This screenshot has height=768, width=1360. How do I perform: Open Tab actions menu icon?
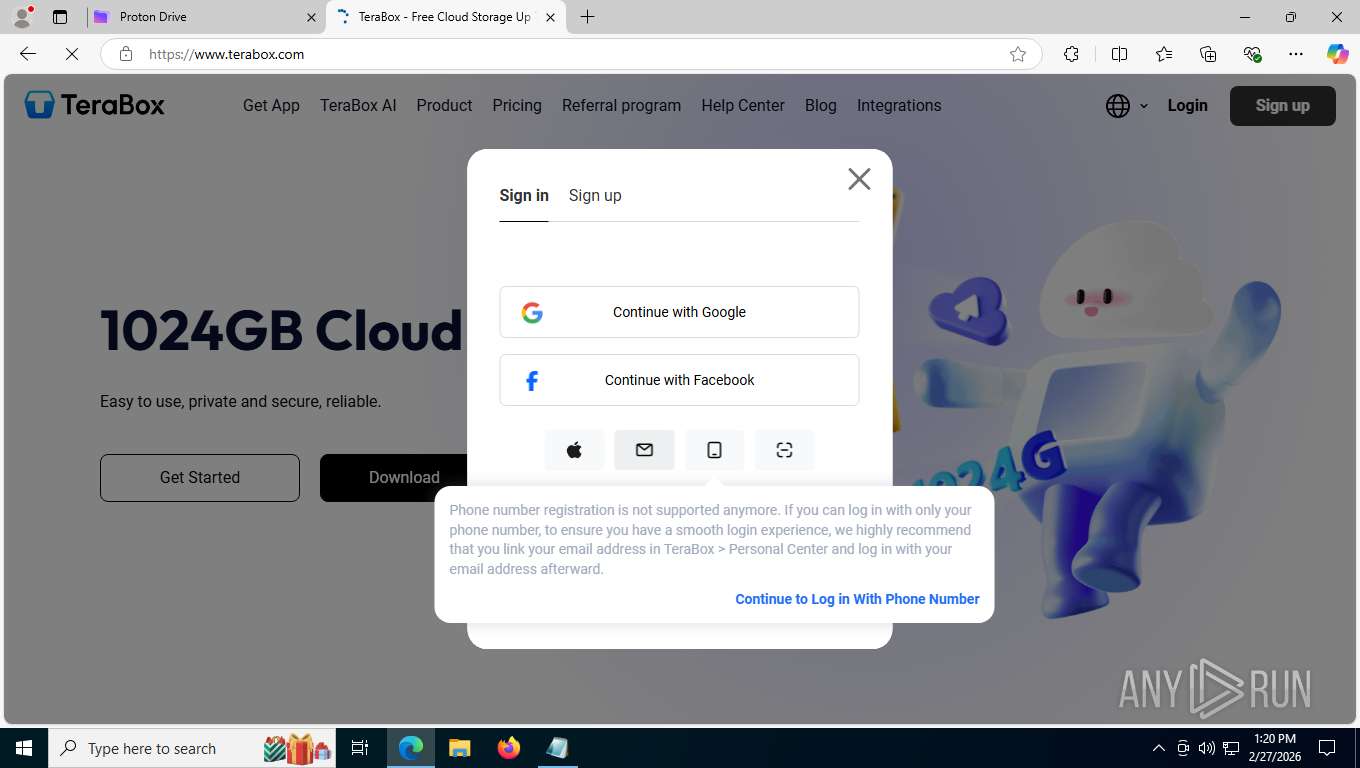(60, 17)
